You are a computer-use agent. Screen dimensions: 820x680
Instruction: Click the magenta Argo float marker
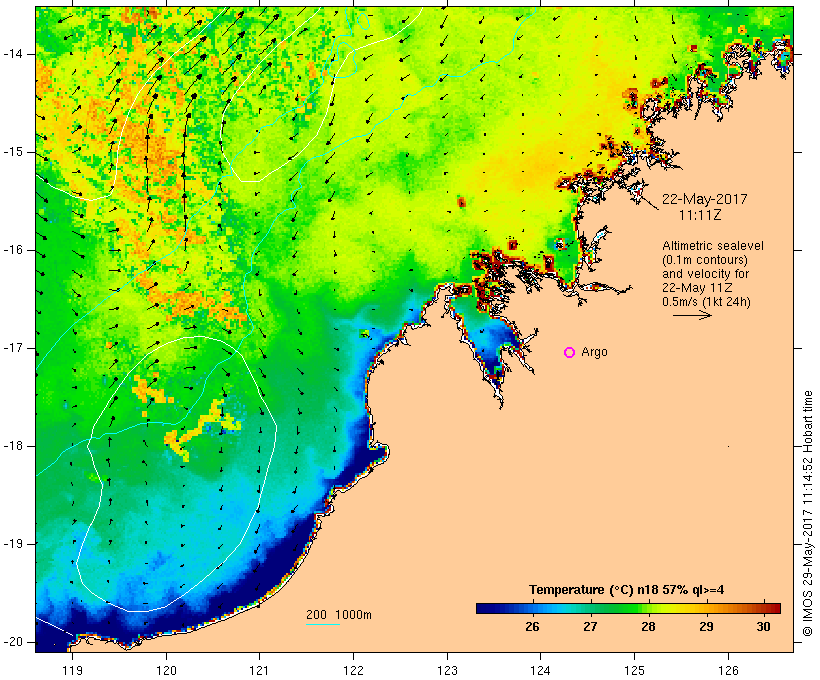(x=570, y=353)
